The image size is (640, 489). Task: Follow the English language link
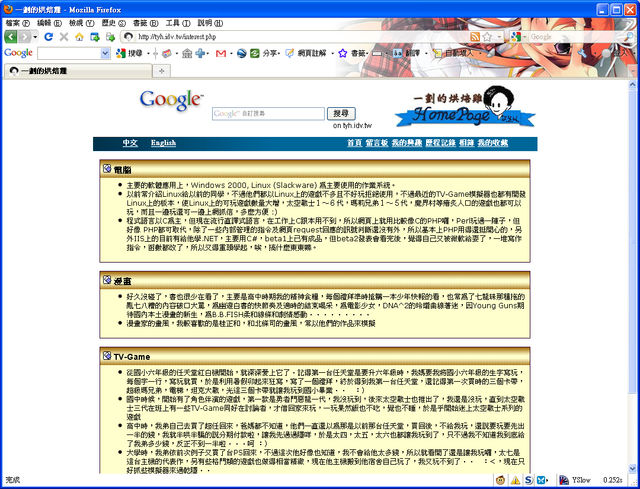tap(163, 143)
